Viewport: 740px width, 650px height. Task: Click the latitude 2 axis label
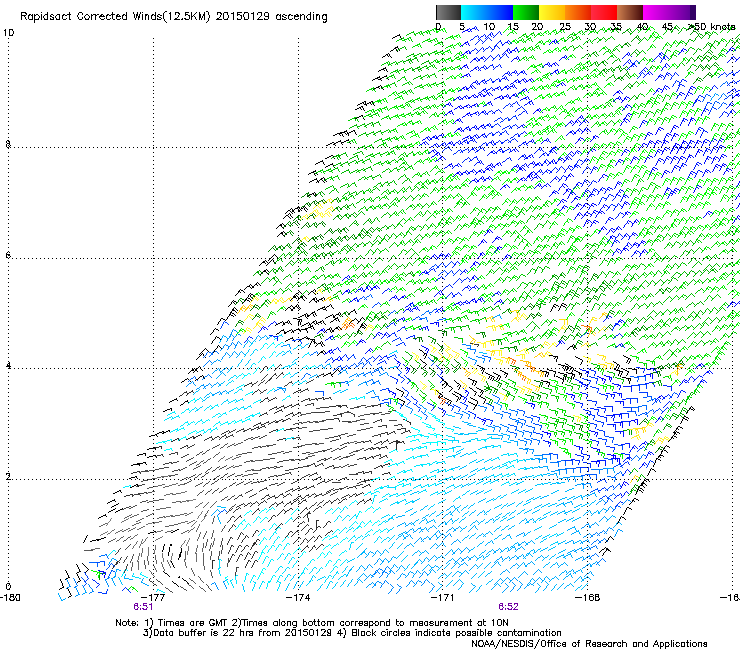tap(8, 476)
